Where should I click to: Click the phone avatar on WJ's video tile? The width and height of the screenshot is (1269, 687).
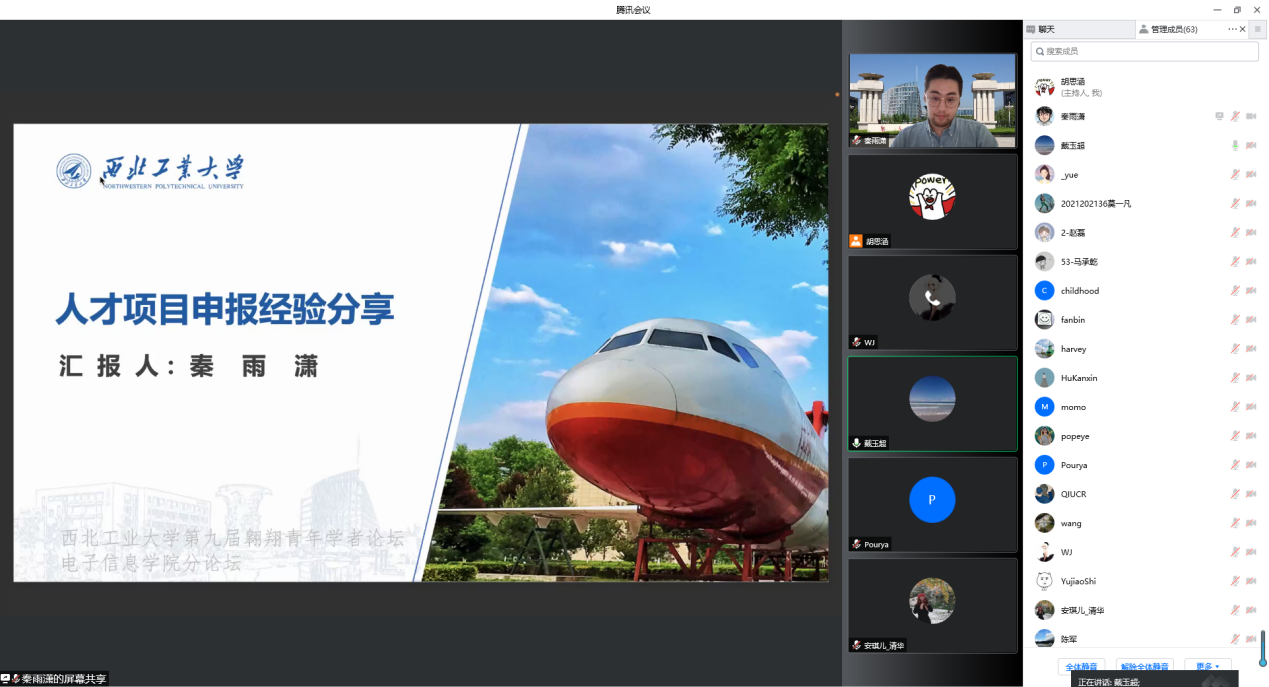(x=932, y=298)
